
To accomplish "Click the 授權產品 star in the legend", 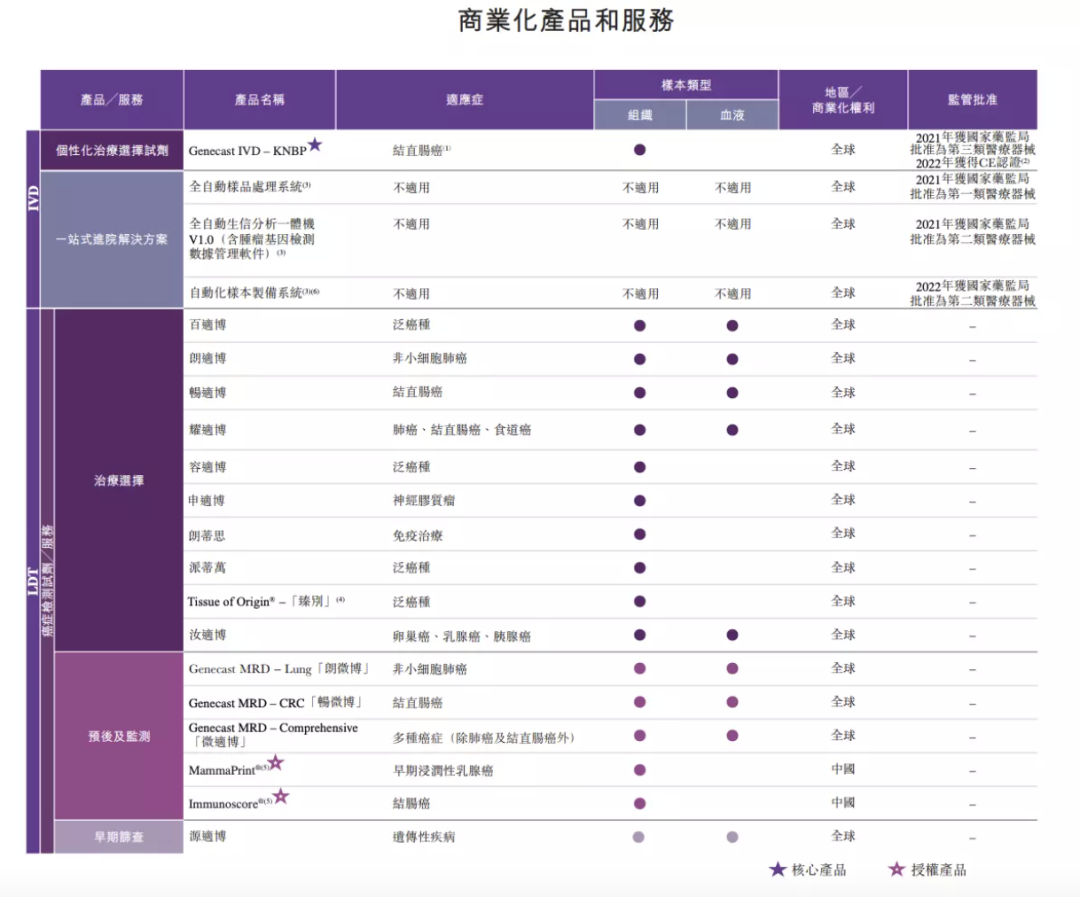I will tap(896, 869).
